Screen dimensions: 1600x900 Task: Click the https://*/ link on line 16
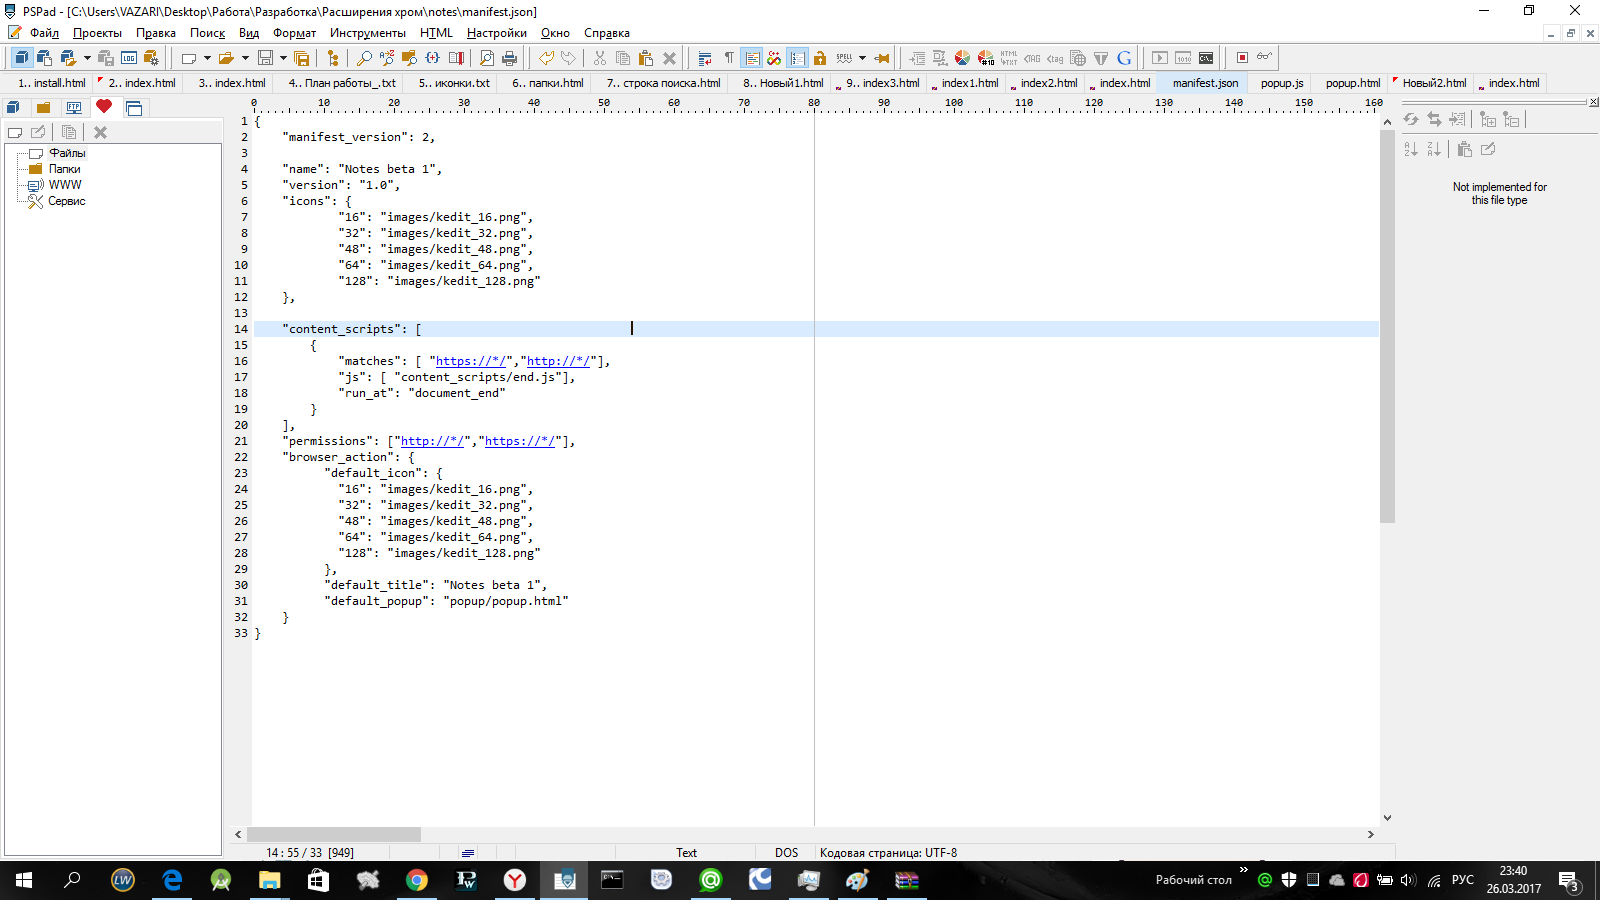pyautogui.click(x=471, y=361)
